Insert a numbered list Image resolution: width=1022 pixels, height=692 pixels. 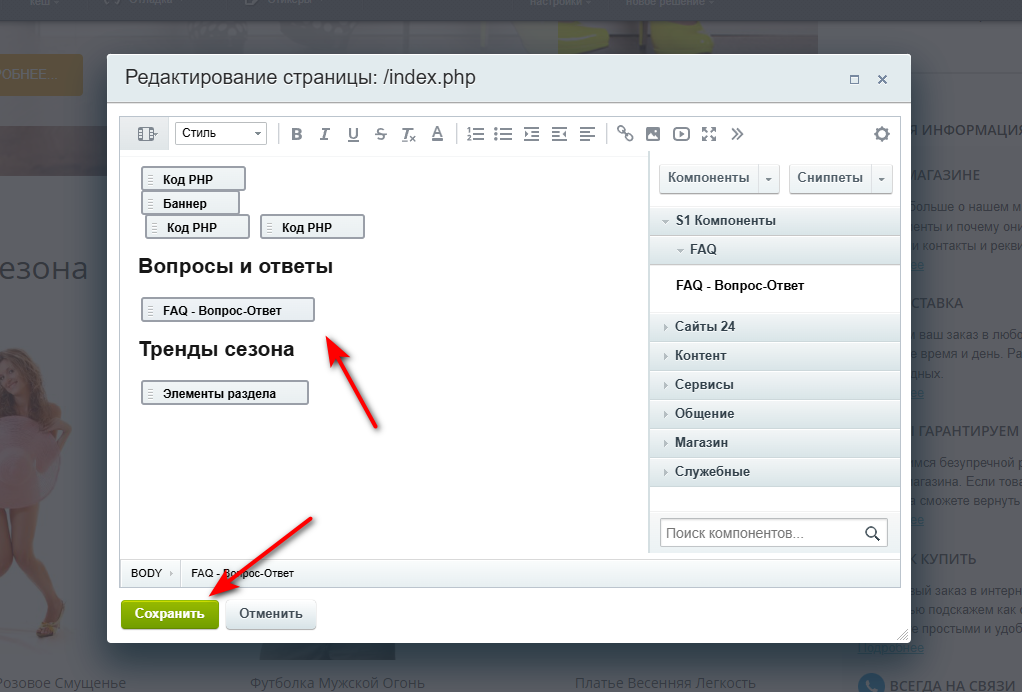(x=475, y=134)
